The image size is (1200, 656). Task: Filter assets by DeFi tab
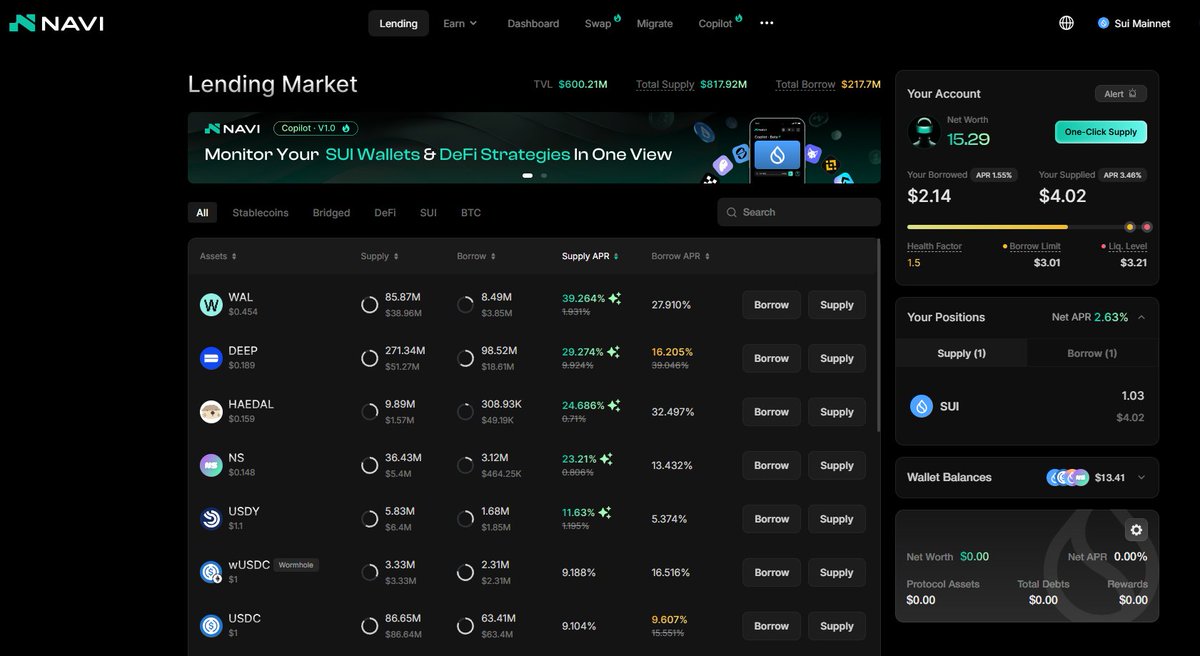(385, 213)
